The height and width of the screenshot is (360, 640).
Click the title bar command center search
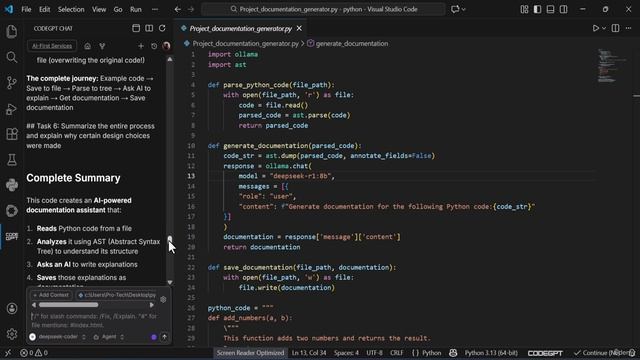[323, 9]
